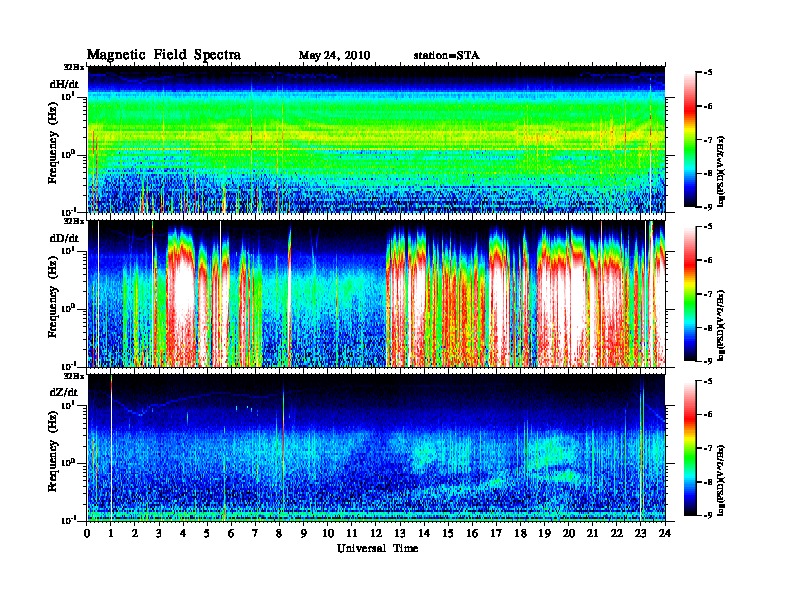792x612 pixels.
Task: Click hour "19" on the Universal Time axis
Action: (544, 534)
